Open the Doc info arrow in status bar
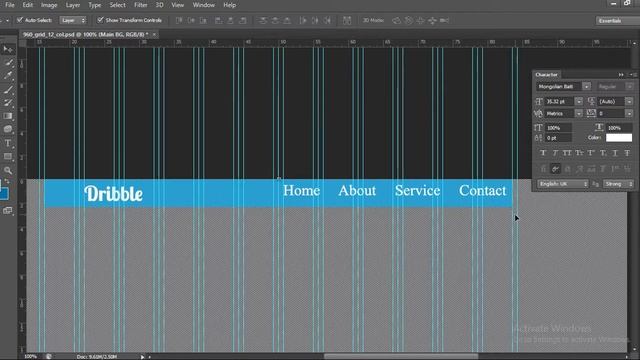The width and height of the screenshot is (640, 360). (x=142, y=357)
